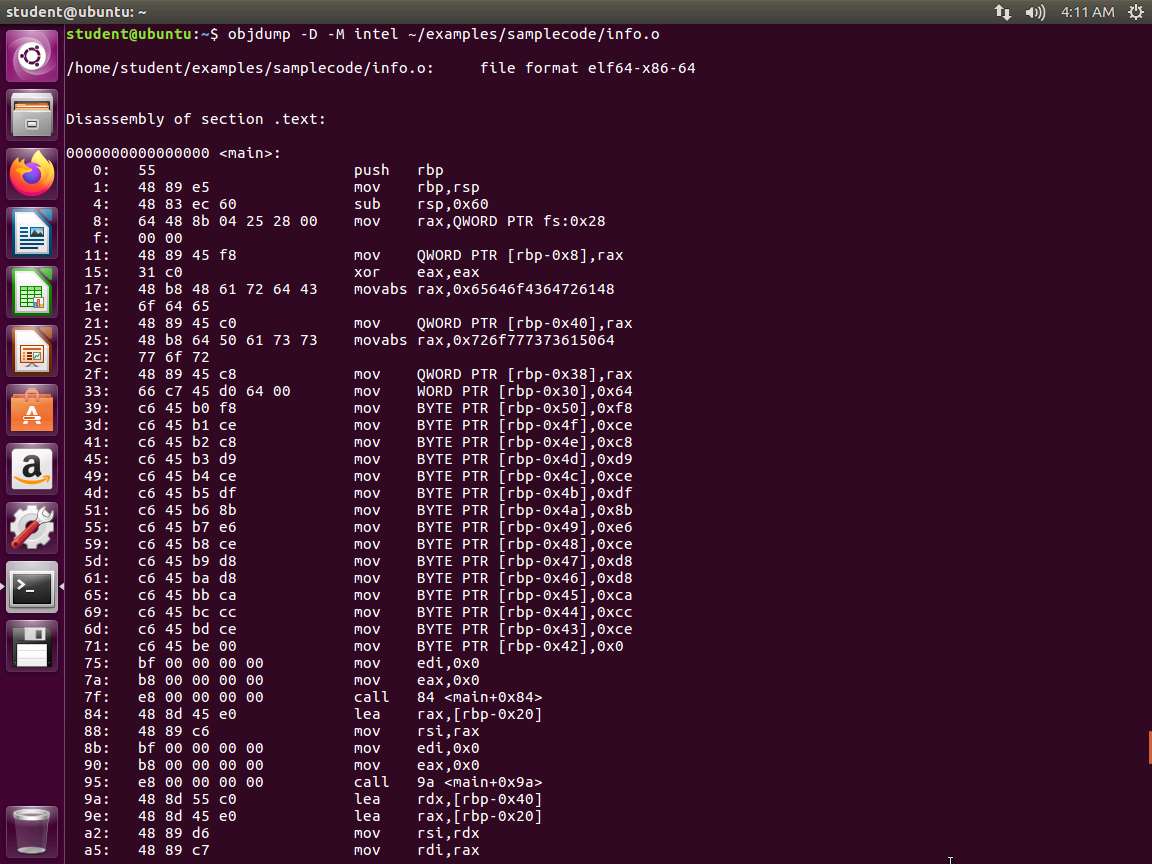The width and height of the screenshot is (1152, 864).
Task: Open the Ubuntu Dash search launcher
Action: (32, 56)
